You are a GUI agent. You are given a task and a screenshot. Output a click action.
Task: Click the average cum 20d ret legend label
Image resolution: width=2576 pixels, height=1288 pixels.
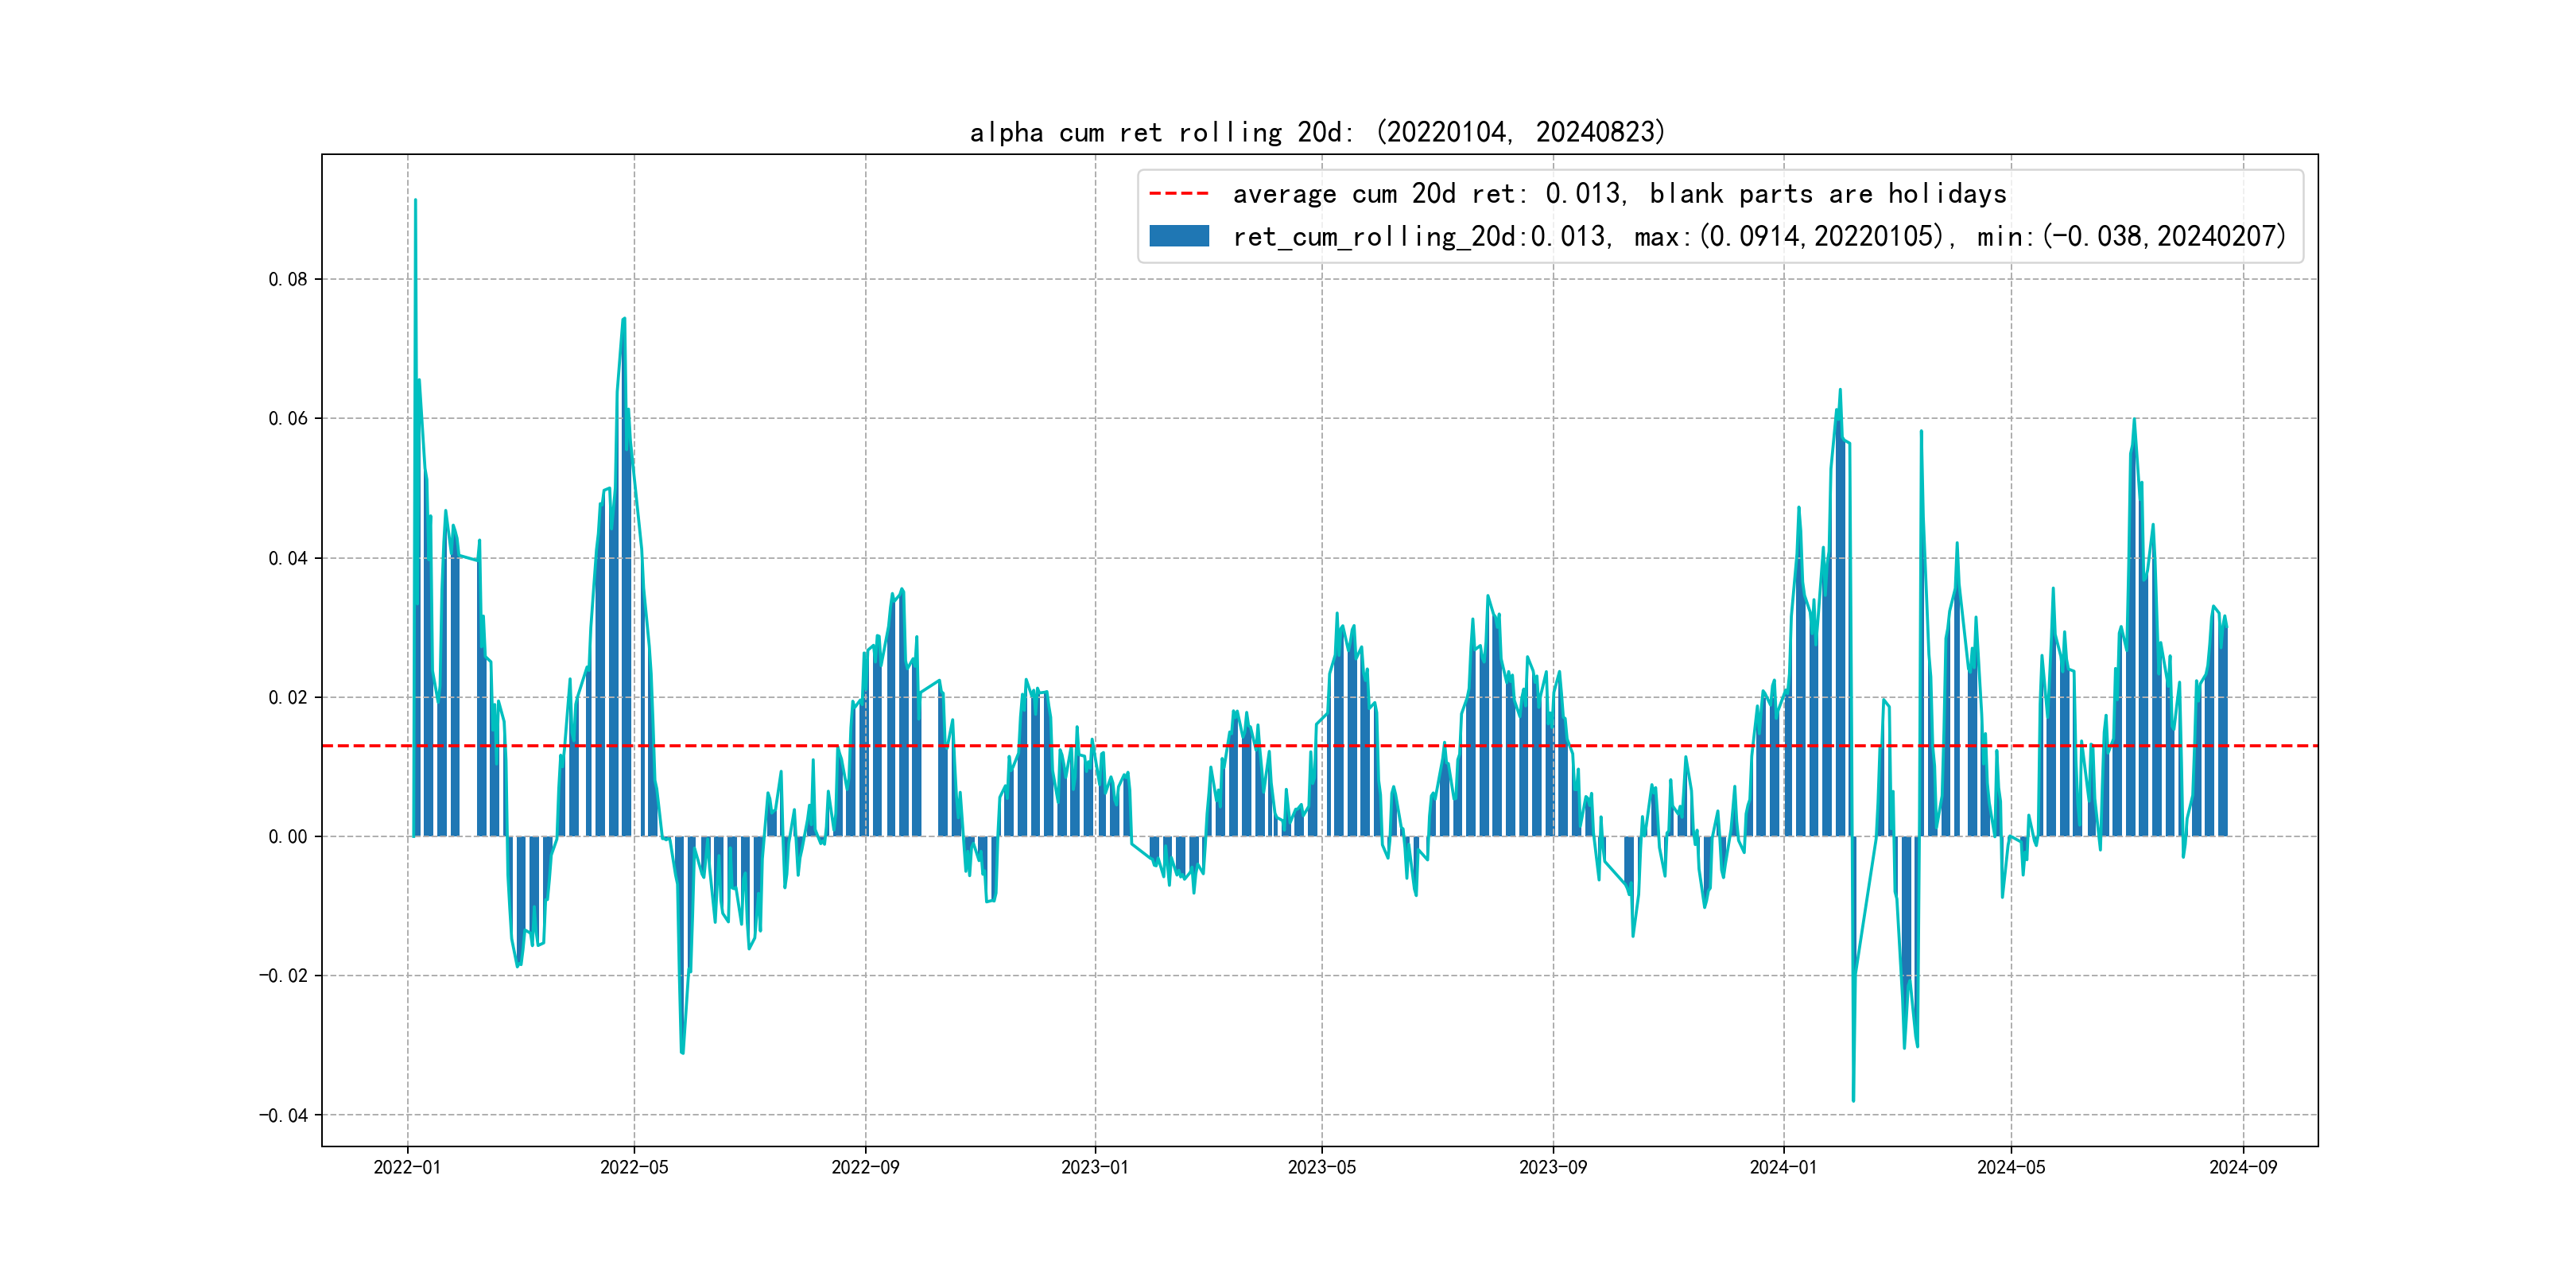click(1618, 193)
